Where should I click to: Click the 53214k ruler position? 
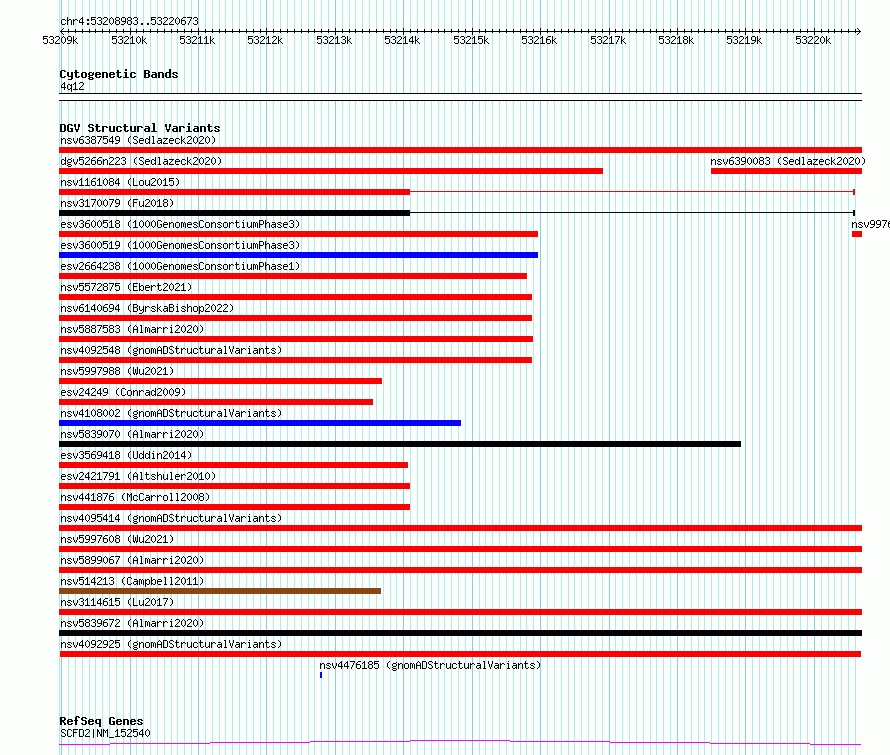coord(402,40)
